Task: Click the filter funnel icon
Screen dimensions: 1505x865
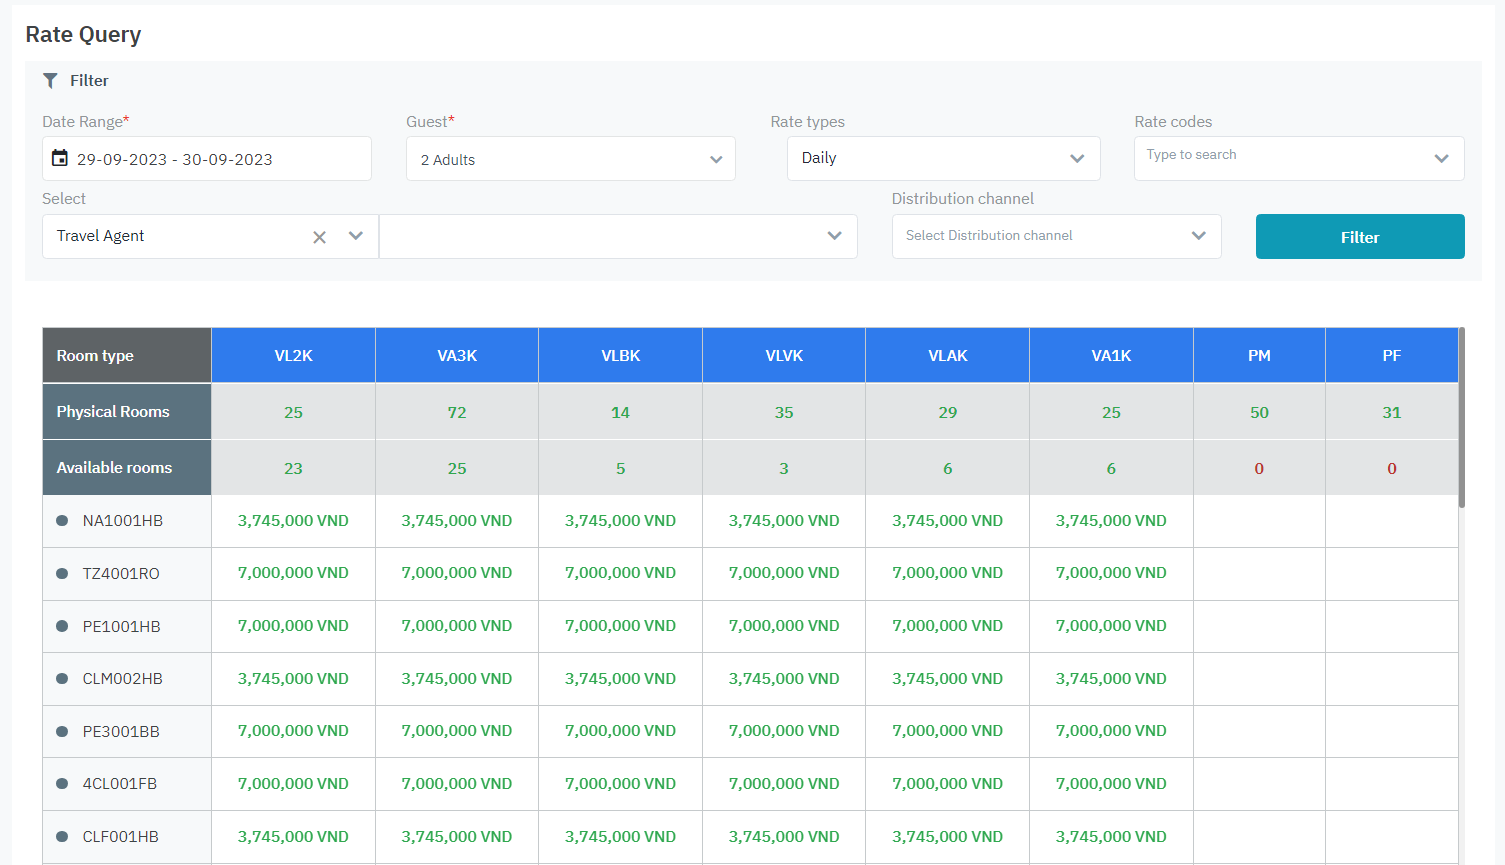Action: [50, 80]
